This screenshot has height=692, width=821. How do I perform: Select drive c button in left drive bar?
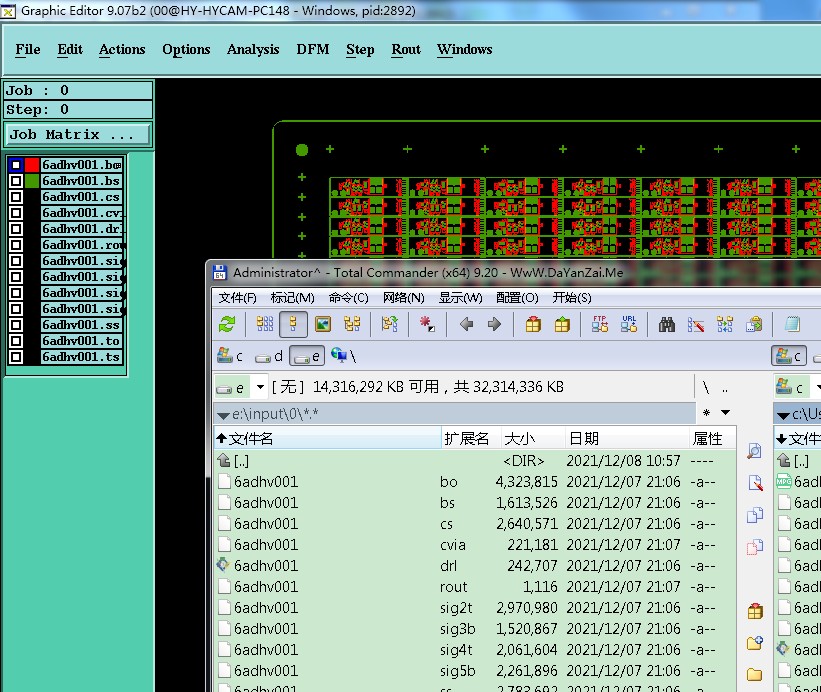[x=230, y=356]
